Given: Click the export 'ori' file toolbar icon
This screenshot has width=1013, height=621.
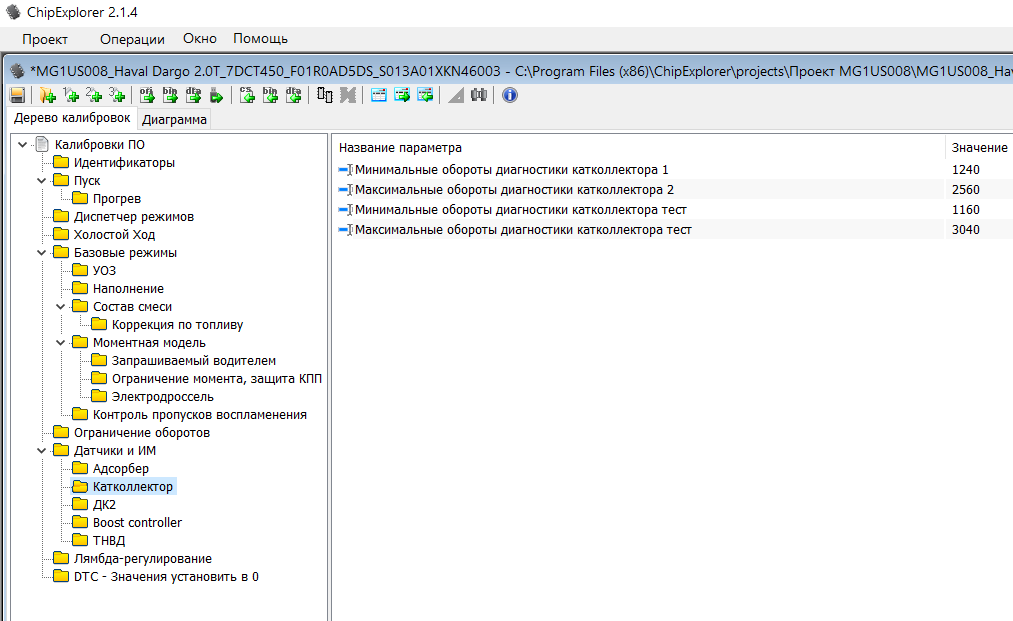Looking at the screenshot, I should pos(147,95).
